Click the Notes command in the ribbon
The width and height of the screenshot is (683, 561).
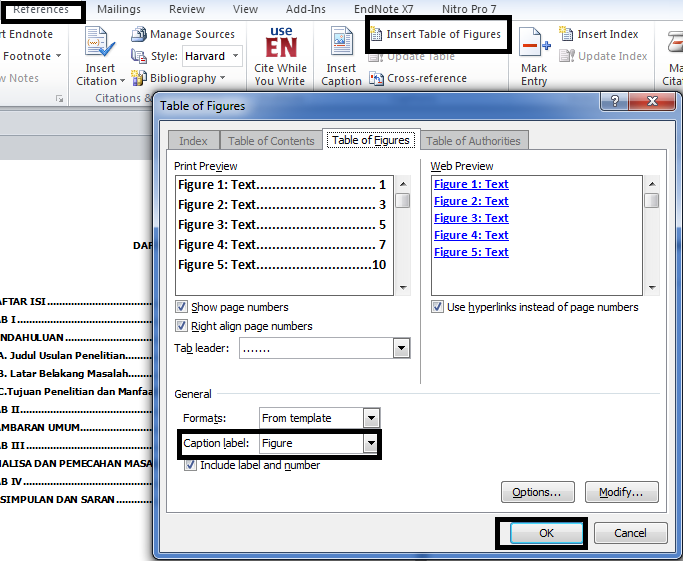20,78
